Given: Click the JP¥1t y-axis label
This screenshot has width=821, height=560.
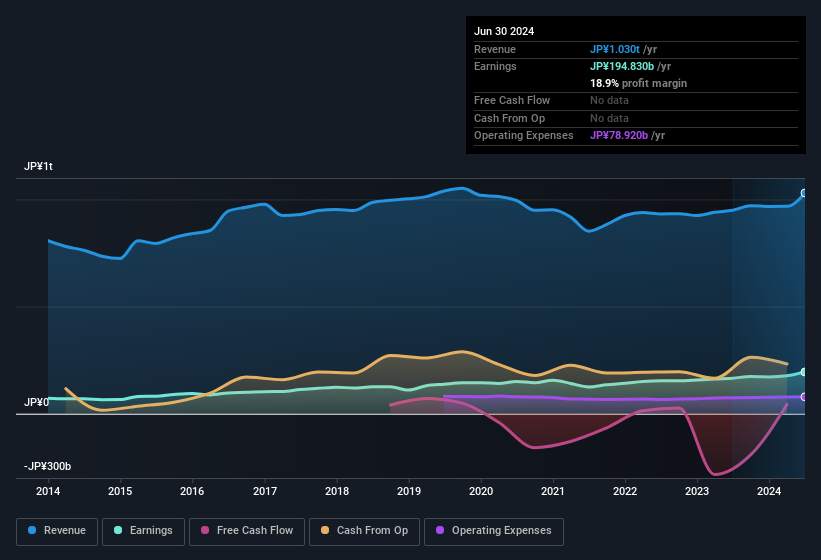Looking at the screenshot, I should (38, 166).
